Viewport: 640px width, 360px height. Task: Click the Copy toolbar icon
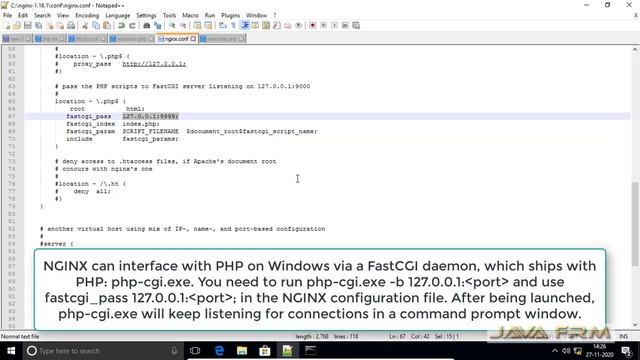[x=96, y=25]
